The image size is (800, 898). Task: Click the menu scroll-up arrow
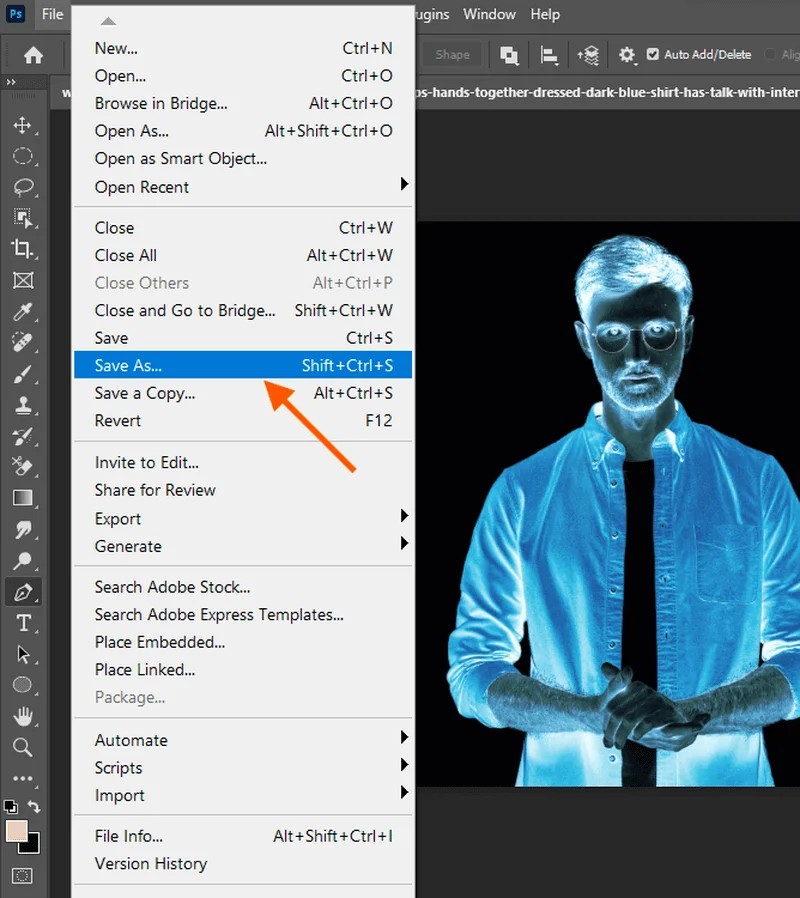pyautogui.click(x=108, y=22)
